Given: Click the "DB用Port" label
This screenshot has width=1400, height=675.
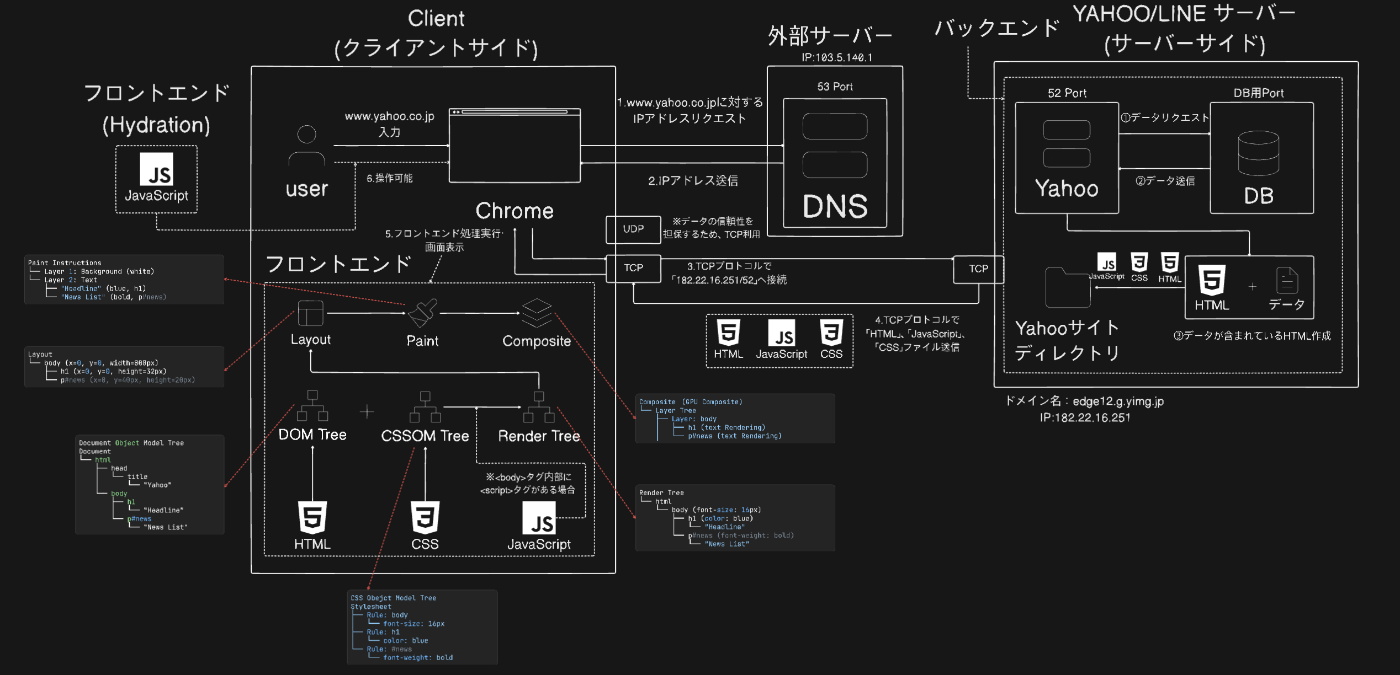Looking at the screenshot, I should [x=1258, y=93].
